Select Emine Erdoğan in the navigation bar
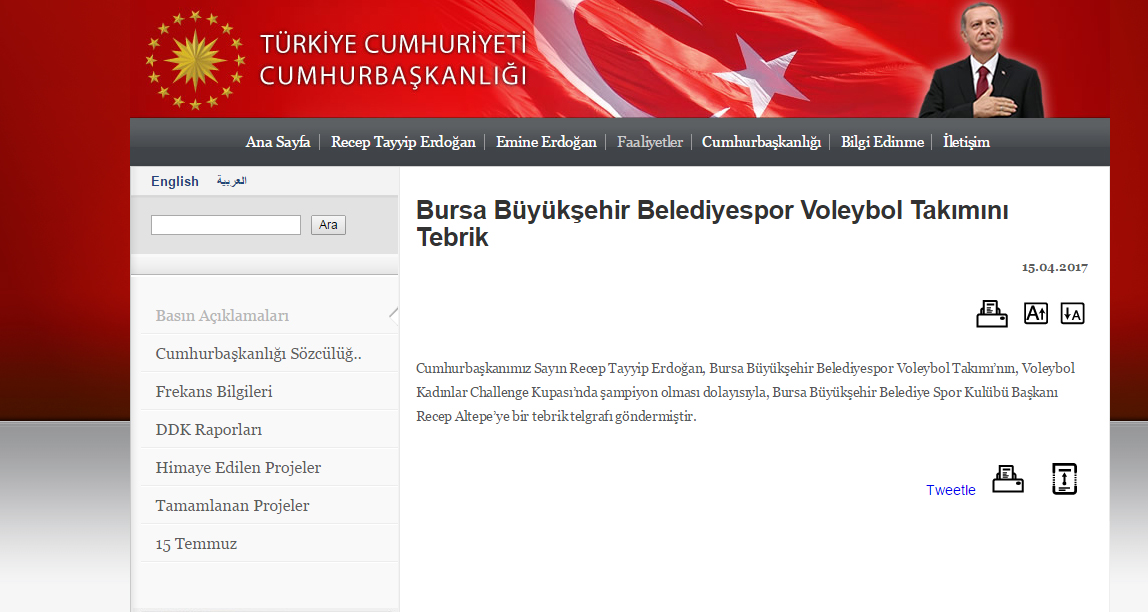The image size is (1148, 612). (x=546, y=142)
